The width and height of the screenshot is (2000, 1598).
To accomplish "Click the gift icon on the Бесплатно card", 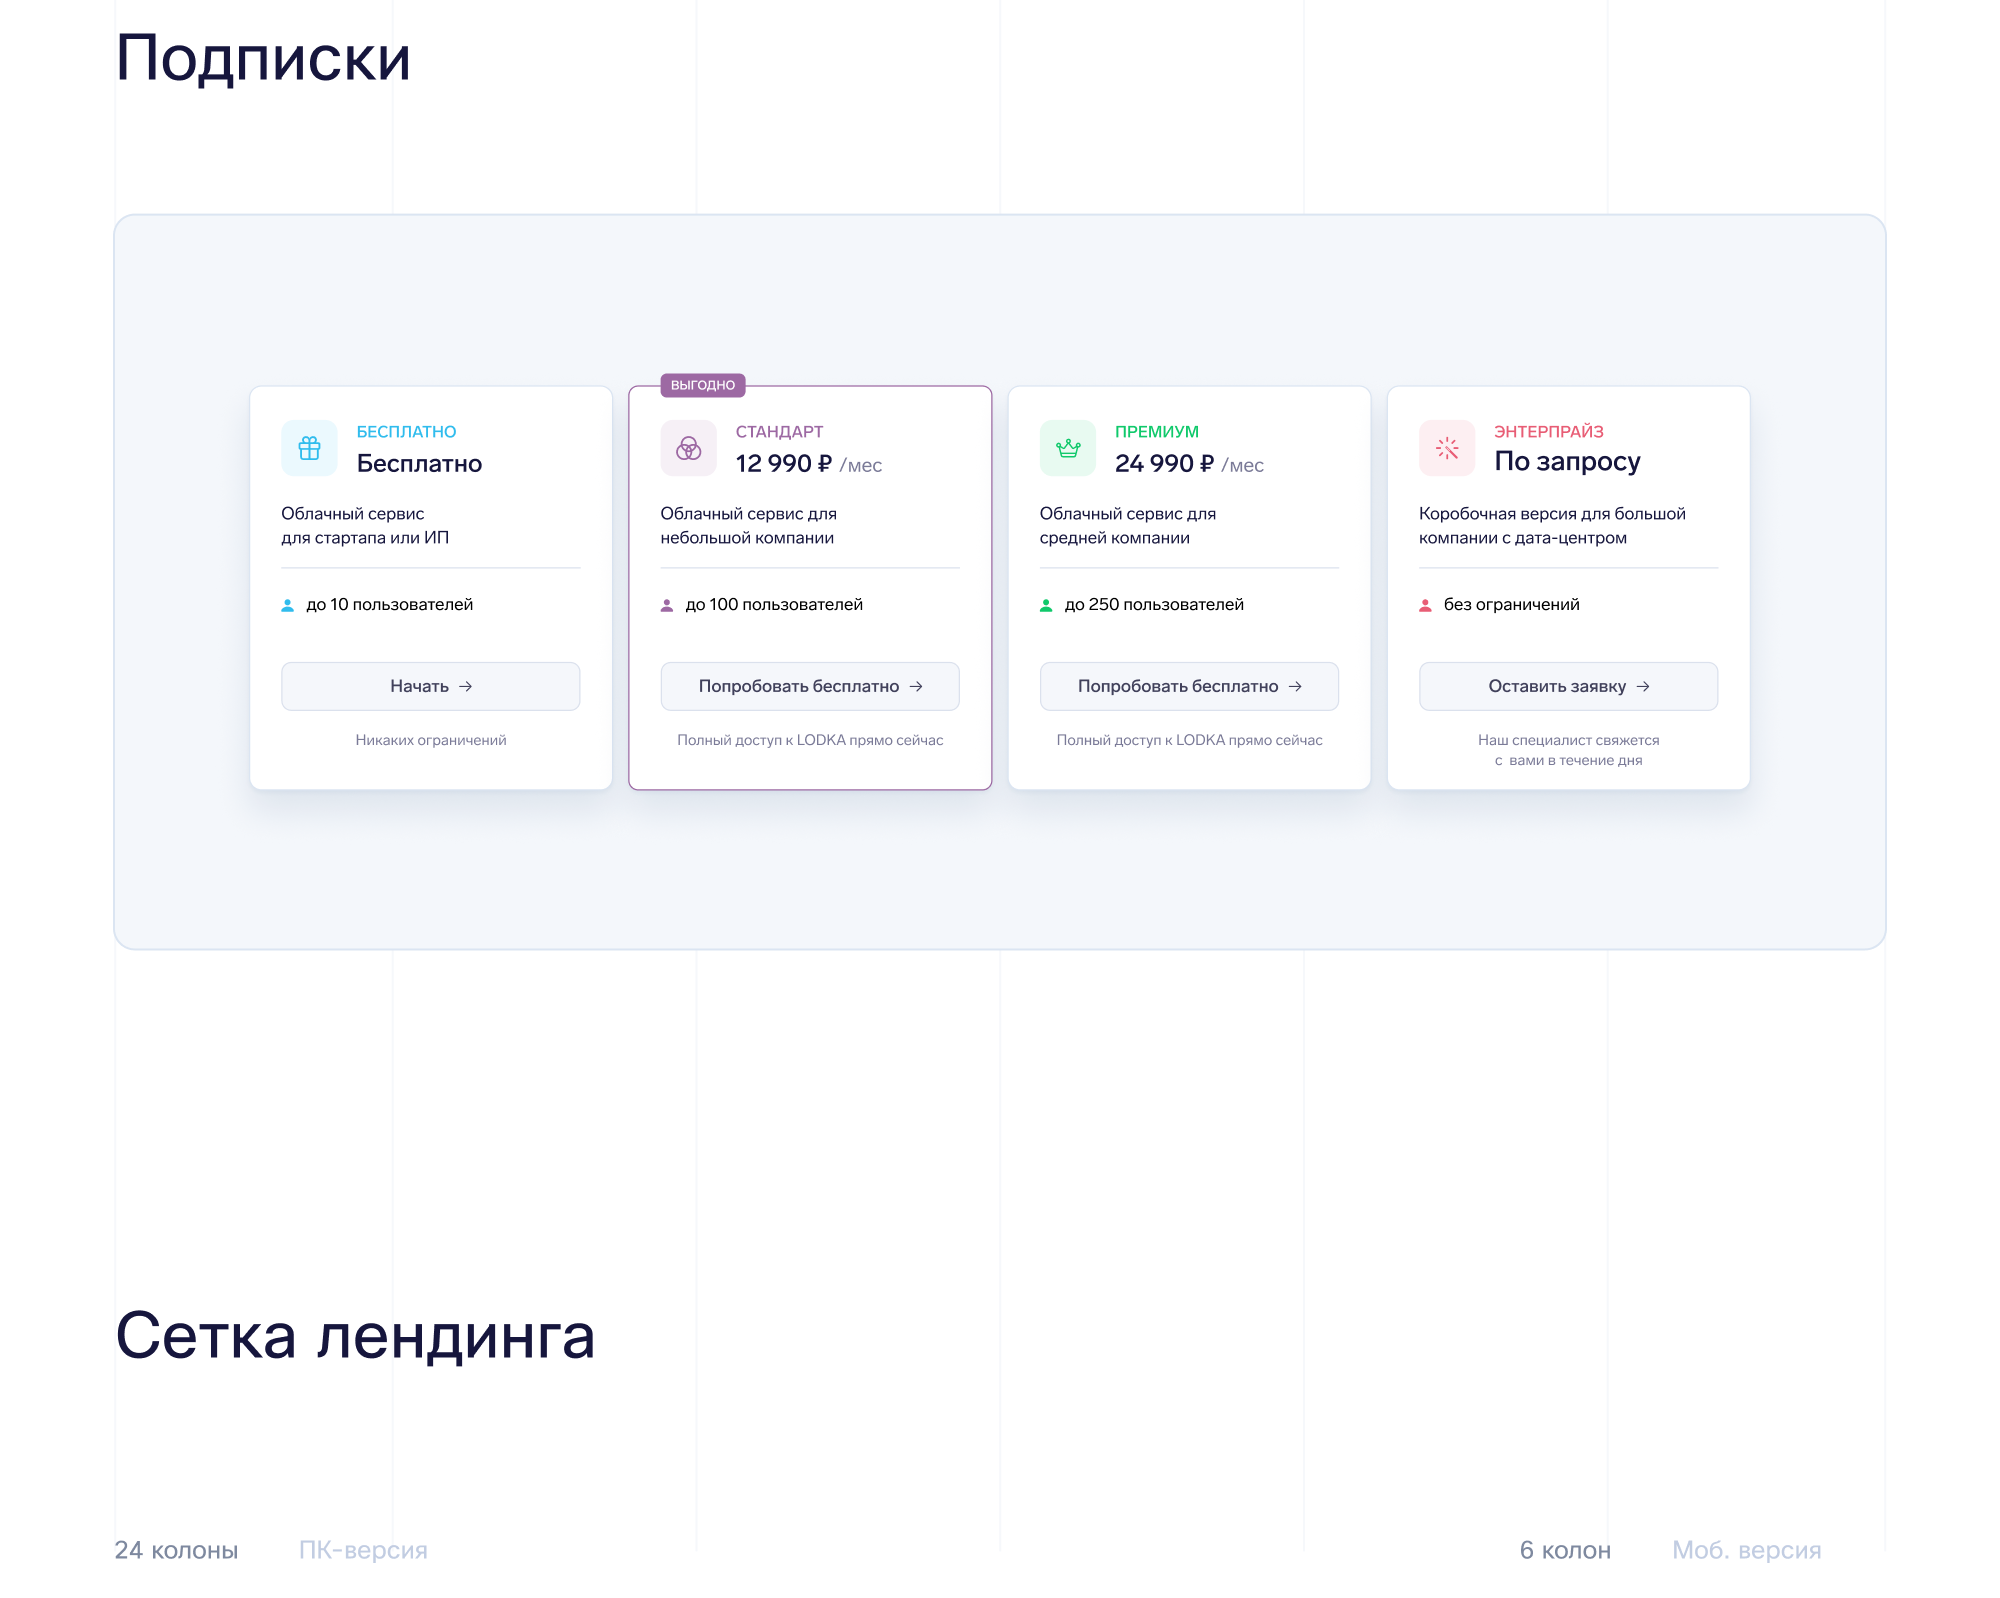I will [x=309, y=448].
